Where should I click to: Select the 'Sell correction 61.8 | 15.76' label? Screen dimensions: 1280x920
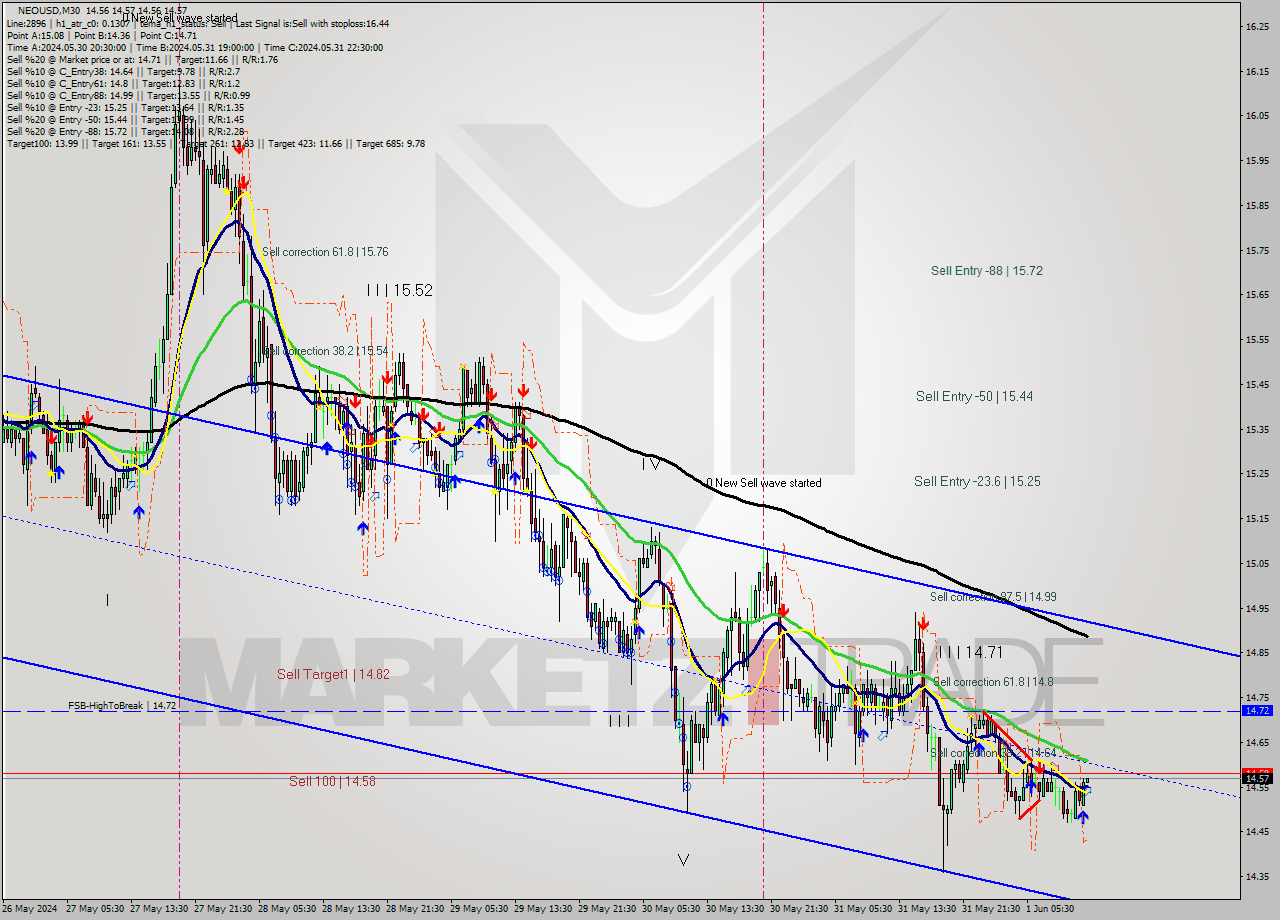point(325,252)
